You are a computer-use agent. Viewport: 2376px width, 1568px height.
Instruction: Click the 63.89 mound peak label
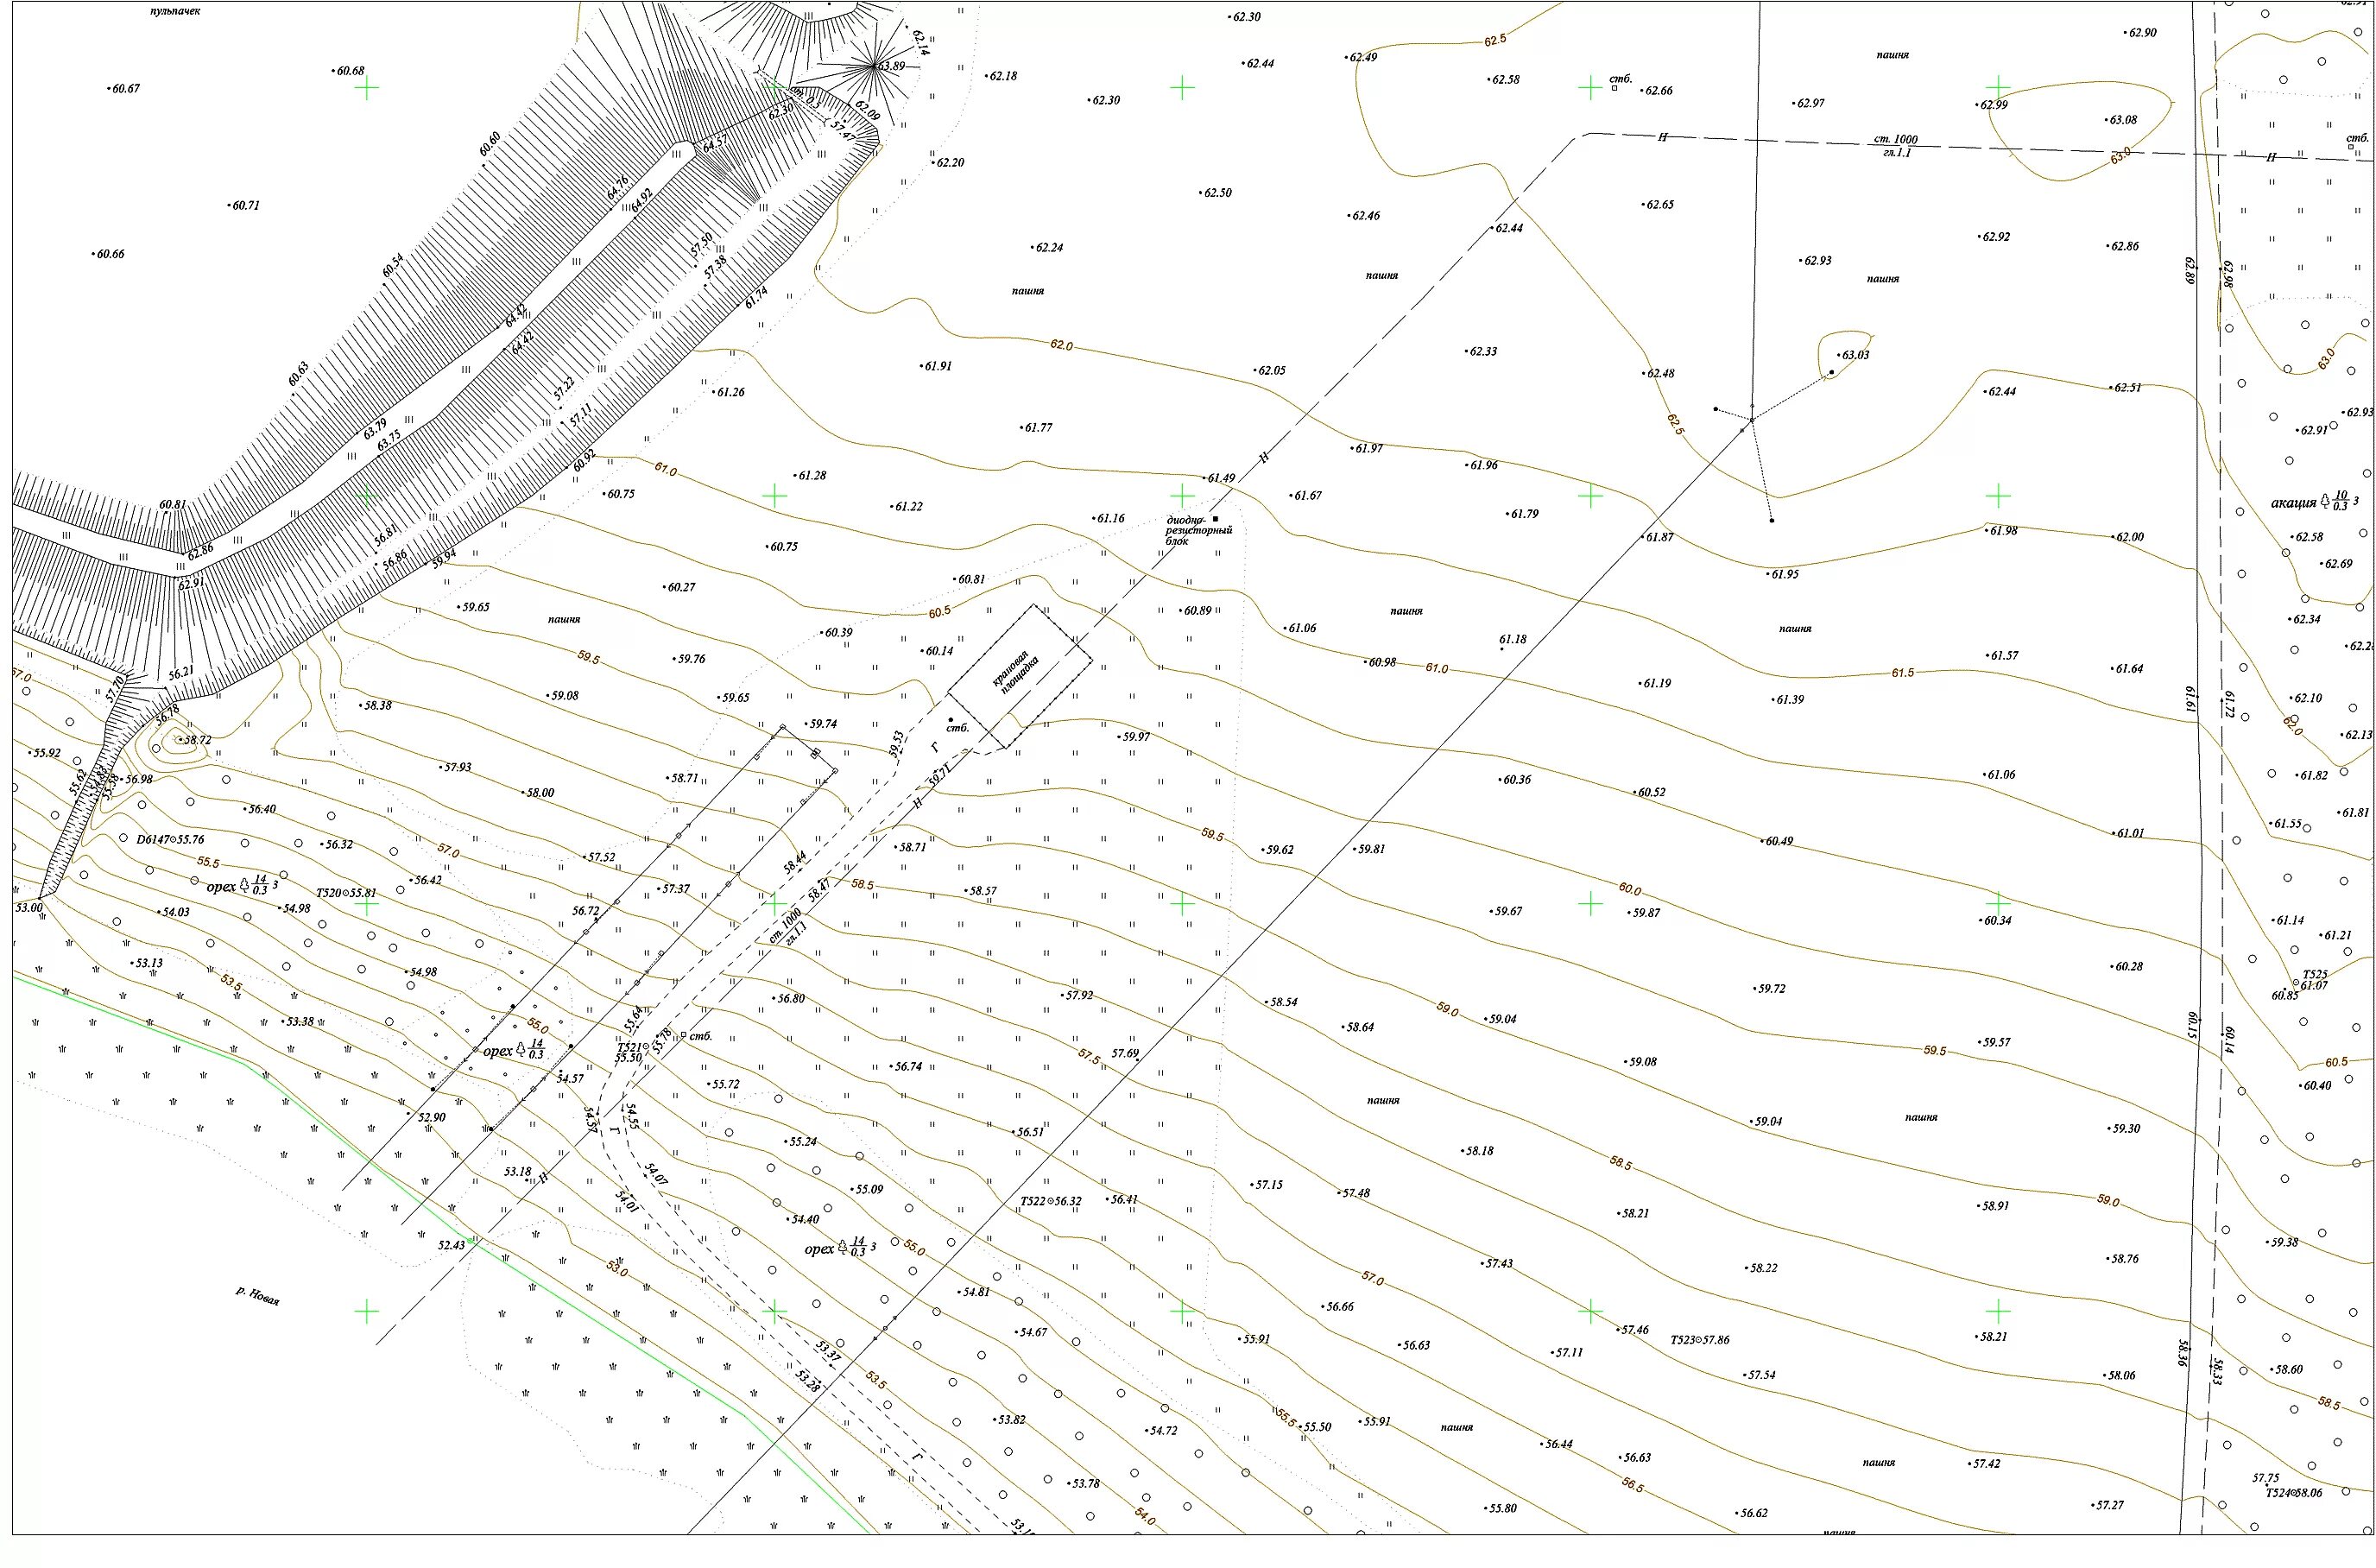tap(891, 66)
